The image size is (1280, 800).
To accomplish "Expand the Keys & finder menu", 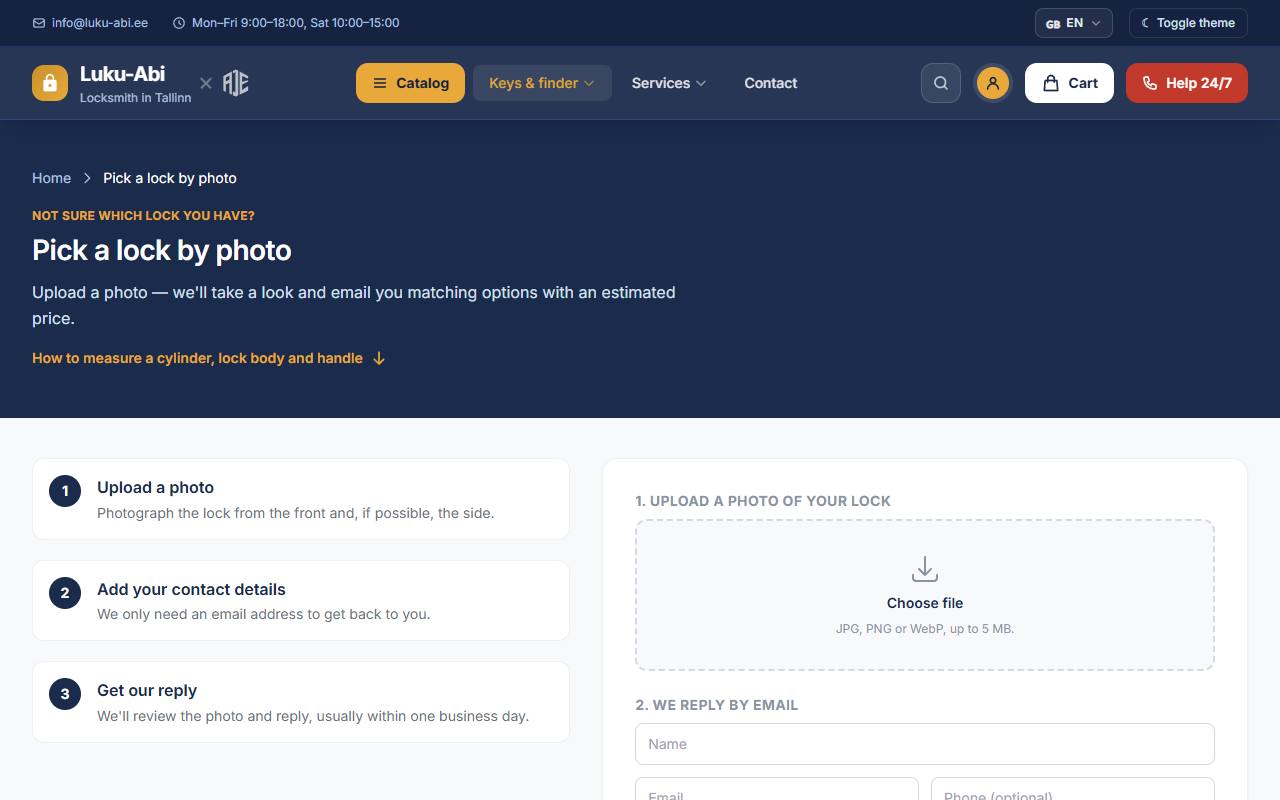I will click(542, 83).
